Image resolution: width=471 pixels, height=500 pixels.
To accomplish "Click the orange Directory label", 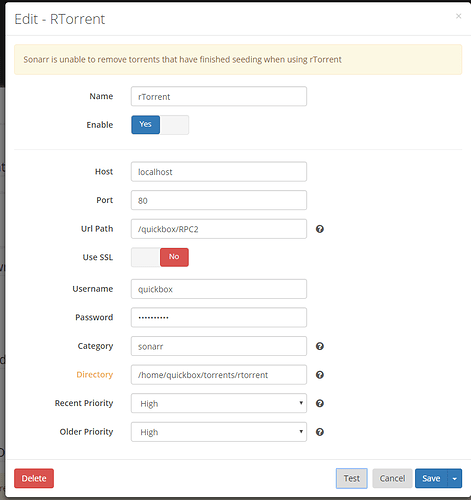I will [95, 375].
